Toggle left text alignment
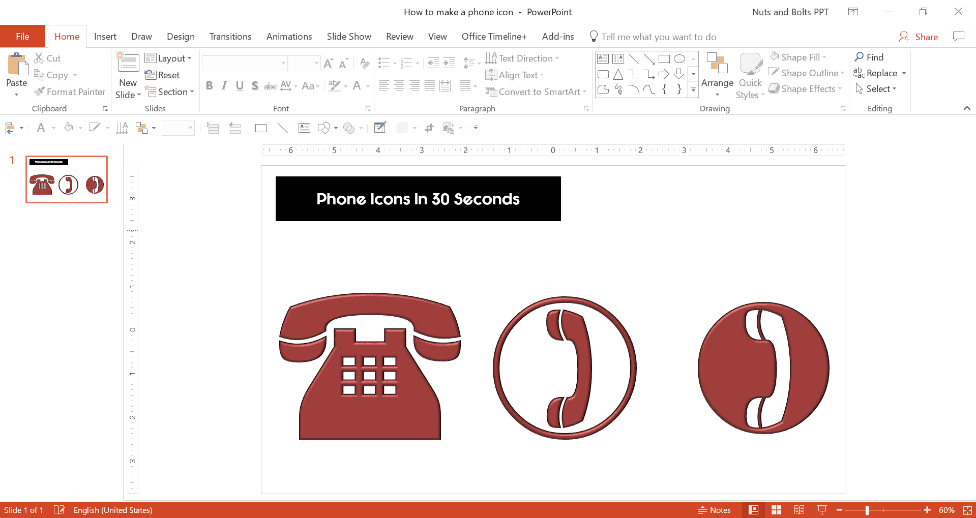The width and height of the screenshot is (976, 518). click(384, 85)
